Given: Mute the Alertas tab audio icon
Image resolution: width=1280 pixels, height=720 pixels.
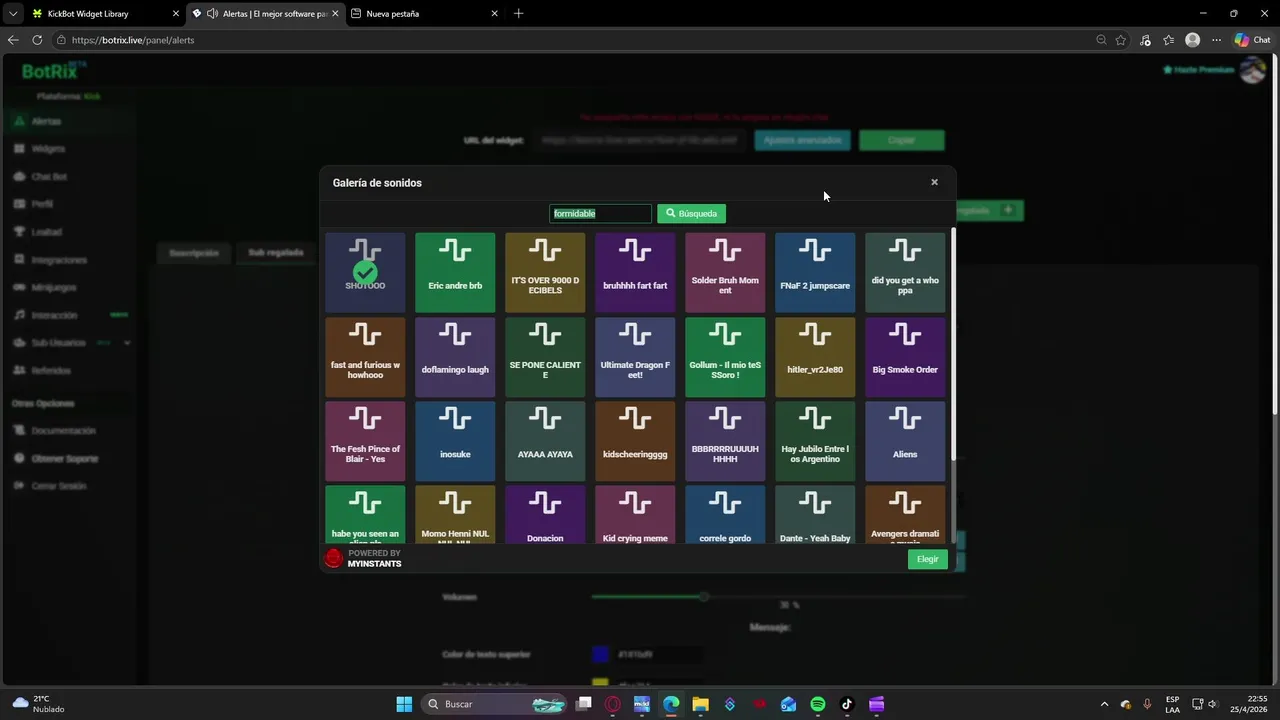Looking at the screenshot, I should click(212, 14).
